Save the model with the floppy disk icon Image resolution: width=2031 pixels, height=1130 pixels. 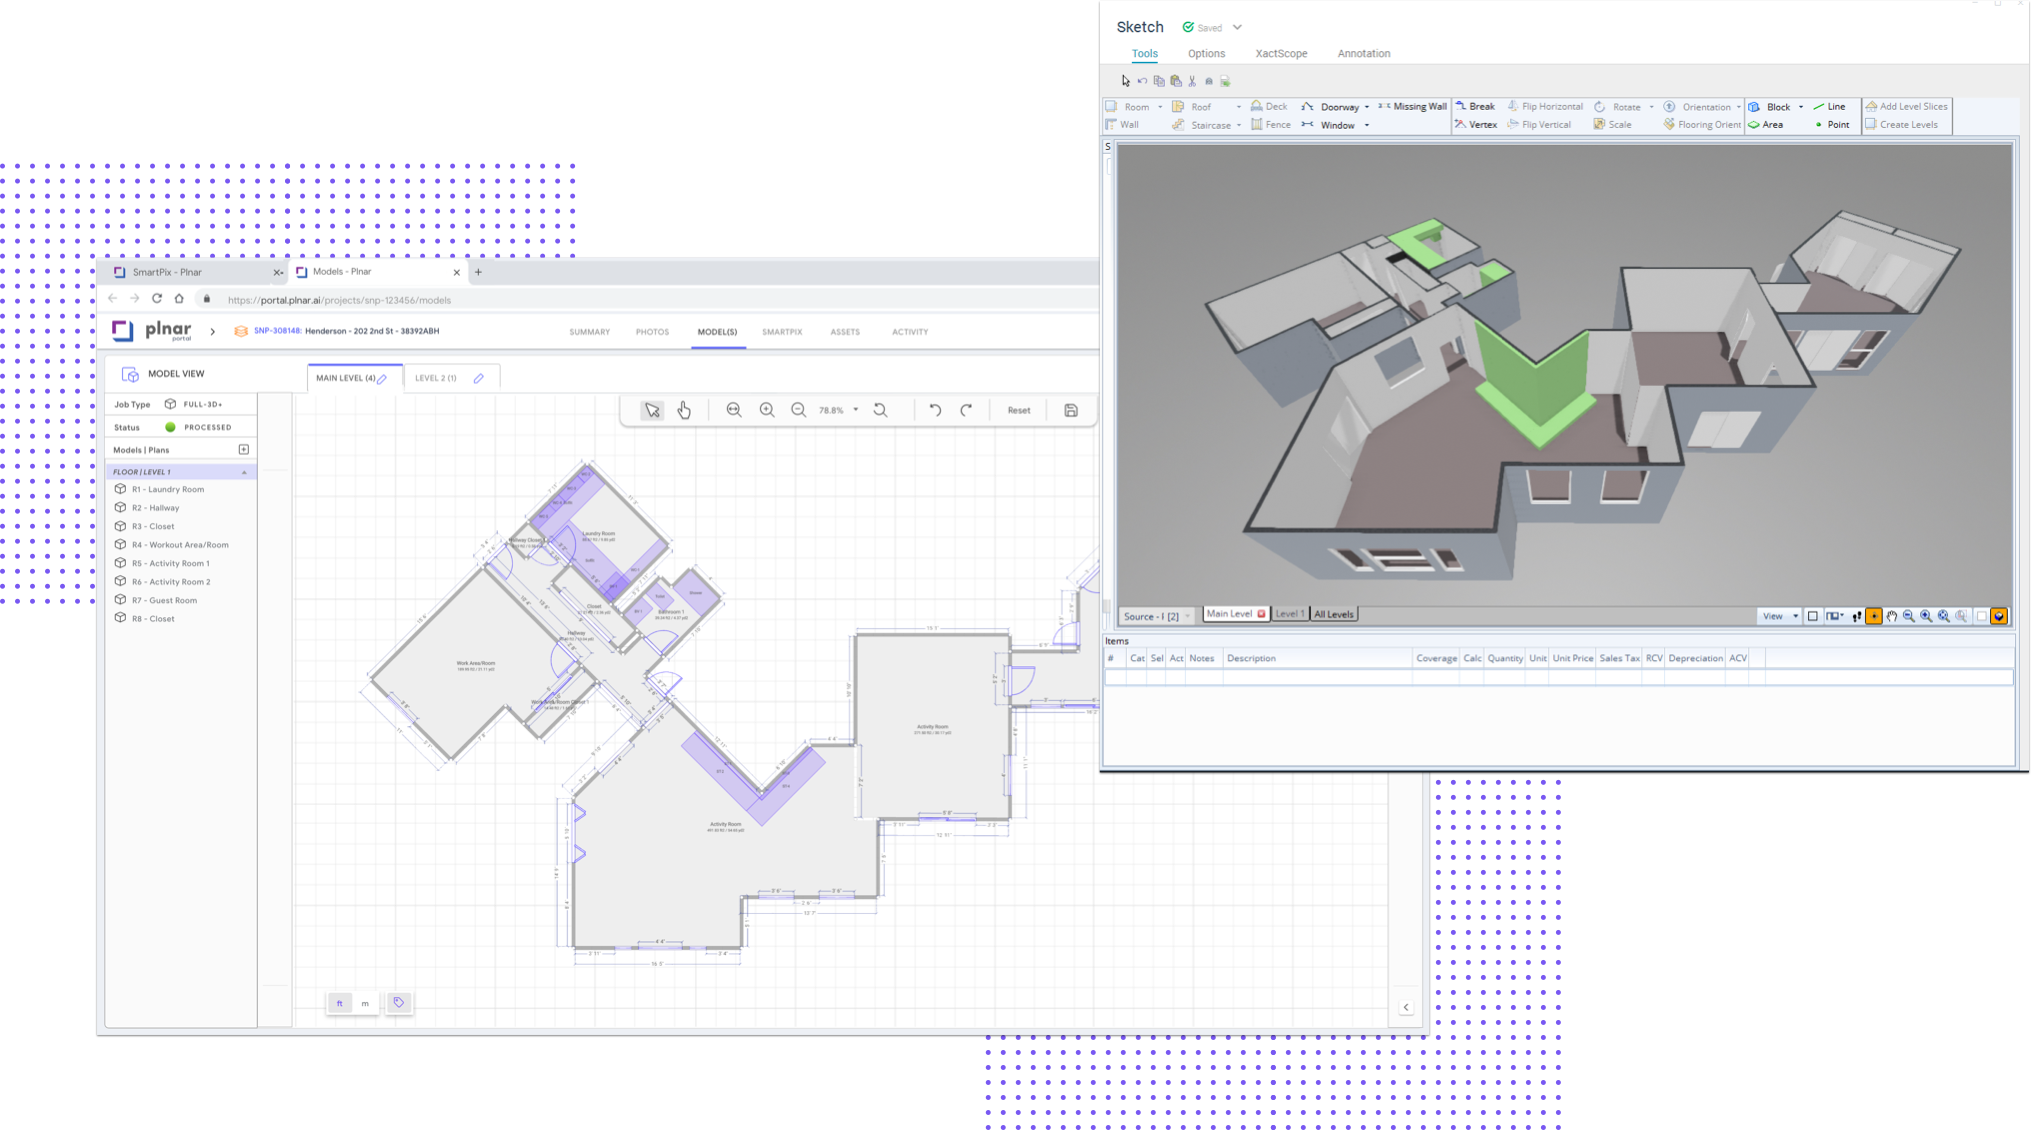point(1071,410)
